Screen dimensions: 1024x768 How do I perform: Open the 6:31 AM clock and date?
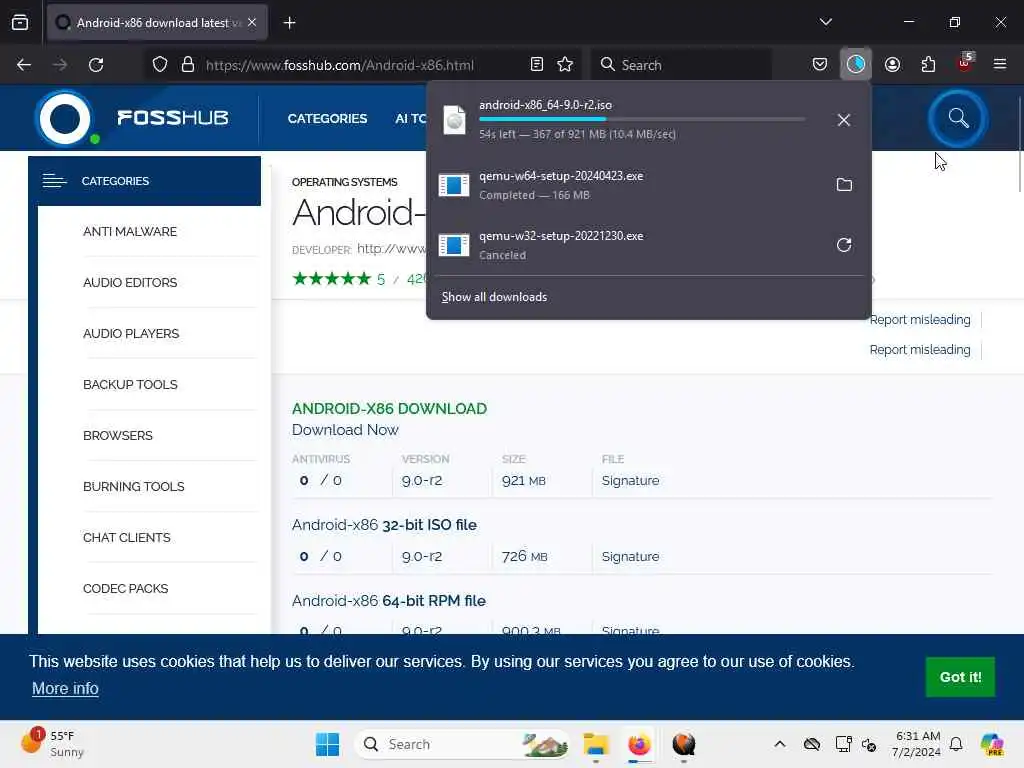916,744
